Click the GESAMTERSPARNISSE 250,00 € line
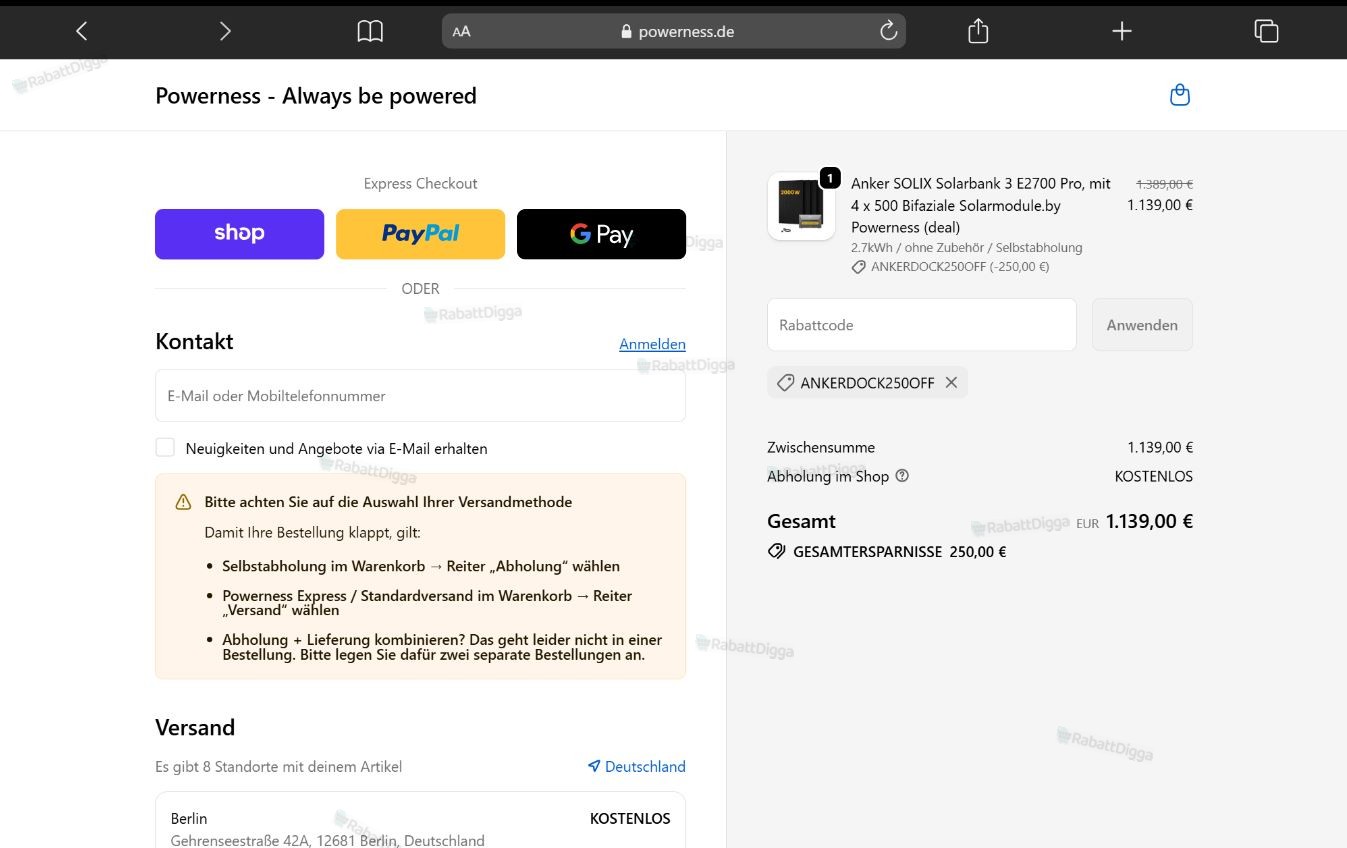This screenshot has width=1347, height=848. [x=886, y=552]
